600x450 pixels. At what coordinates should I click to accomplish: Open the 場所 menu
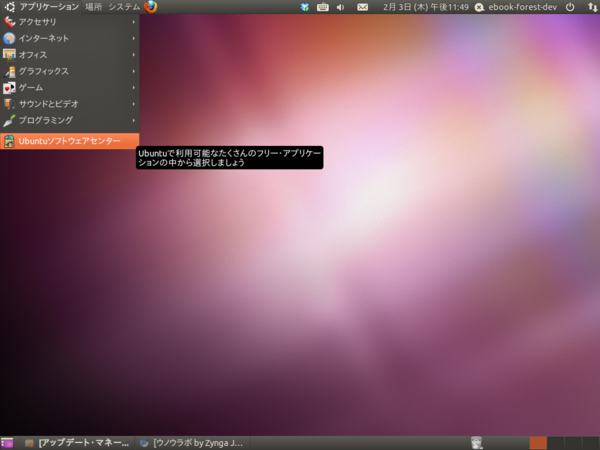93,7
